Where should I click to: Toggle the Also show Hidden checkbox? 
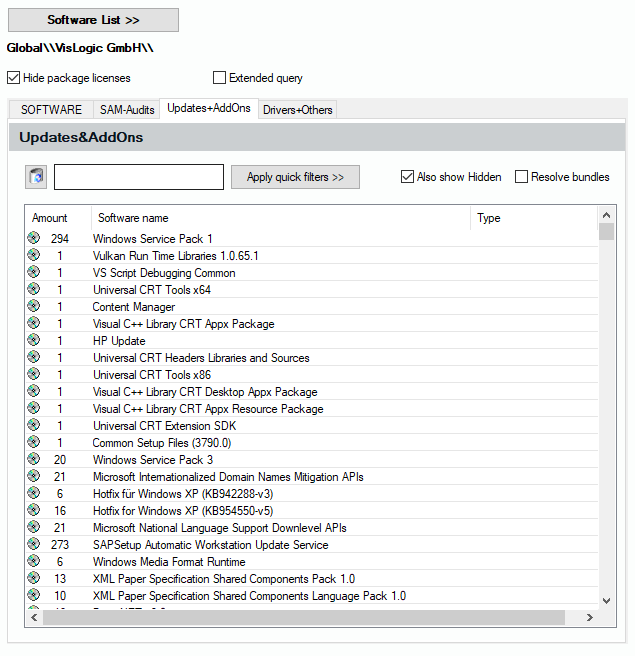point(407,177)
